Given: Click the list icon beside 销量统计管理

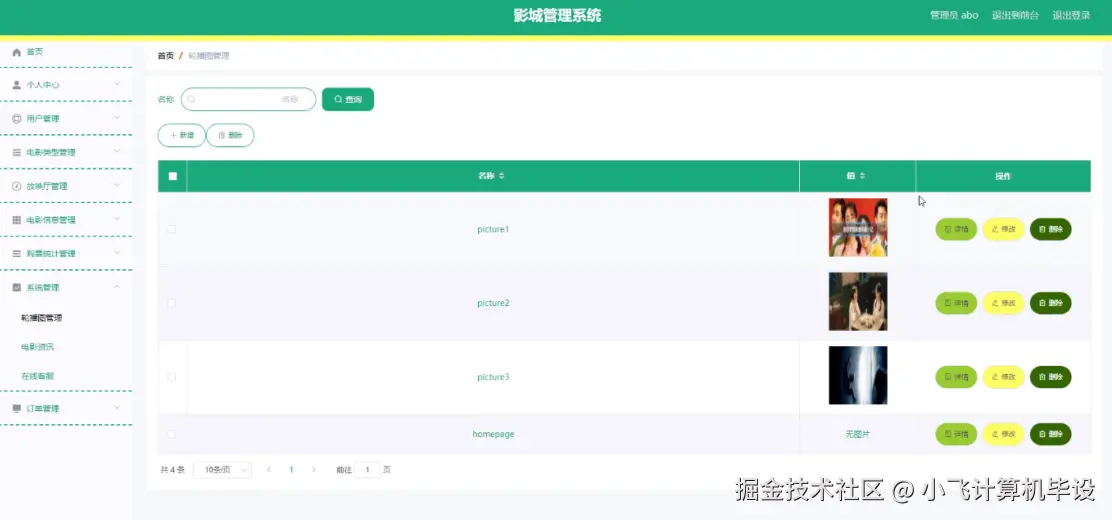Looking at the screenshot, I should tap(17, 253).
